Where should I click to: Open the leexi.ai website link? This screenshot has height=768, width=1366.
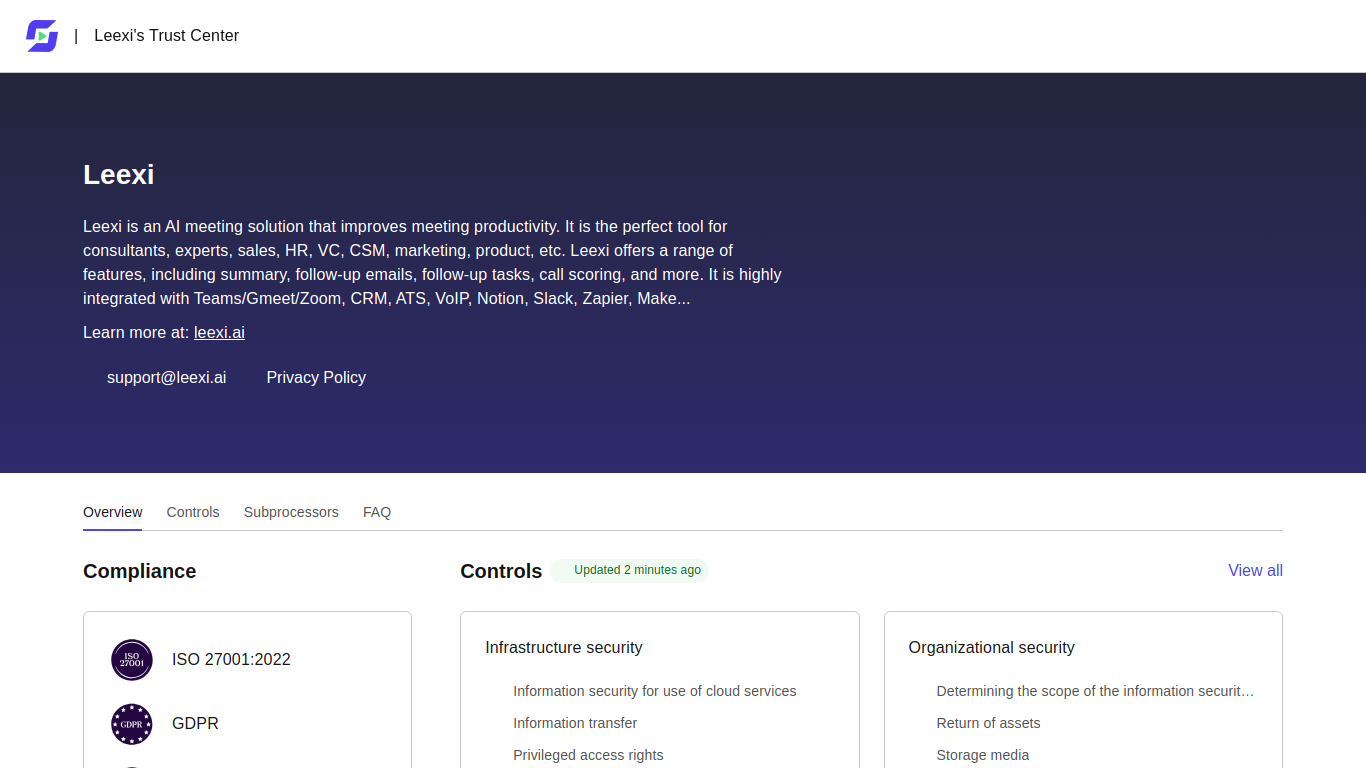tap(219, 332)
